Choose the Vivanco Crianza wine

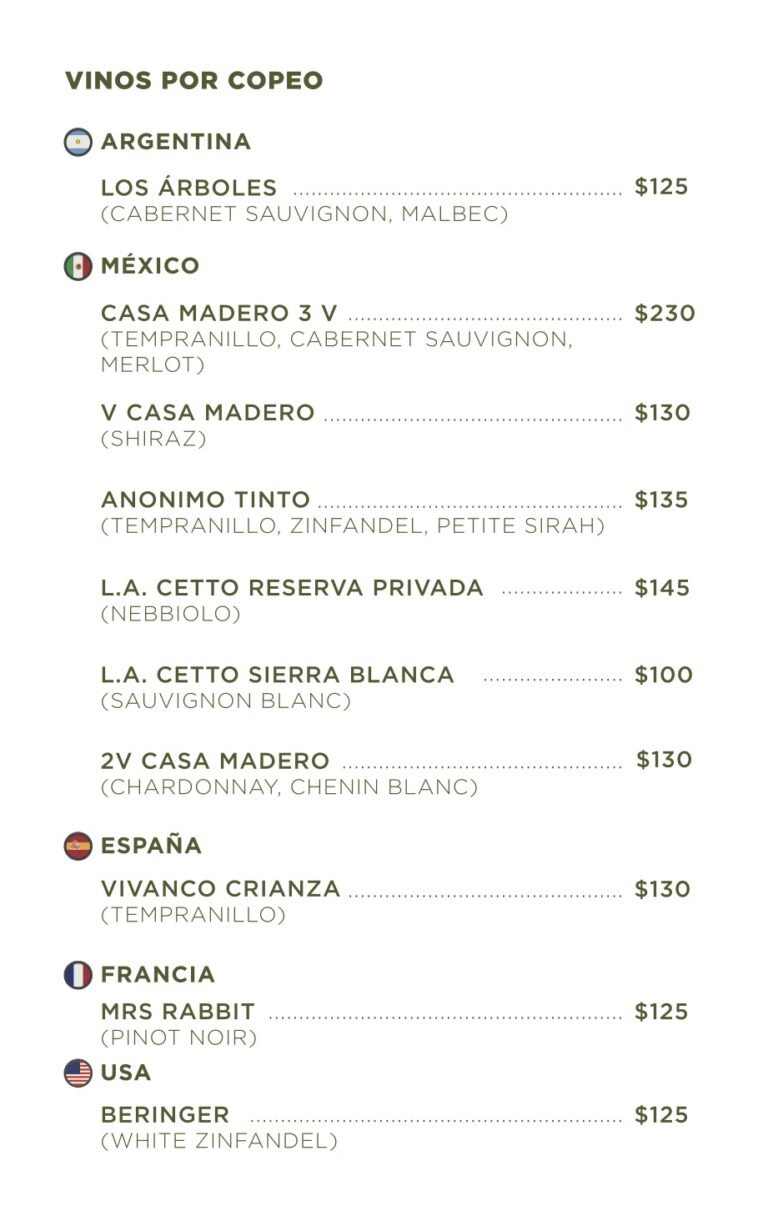click(221, 889)
